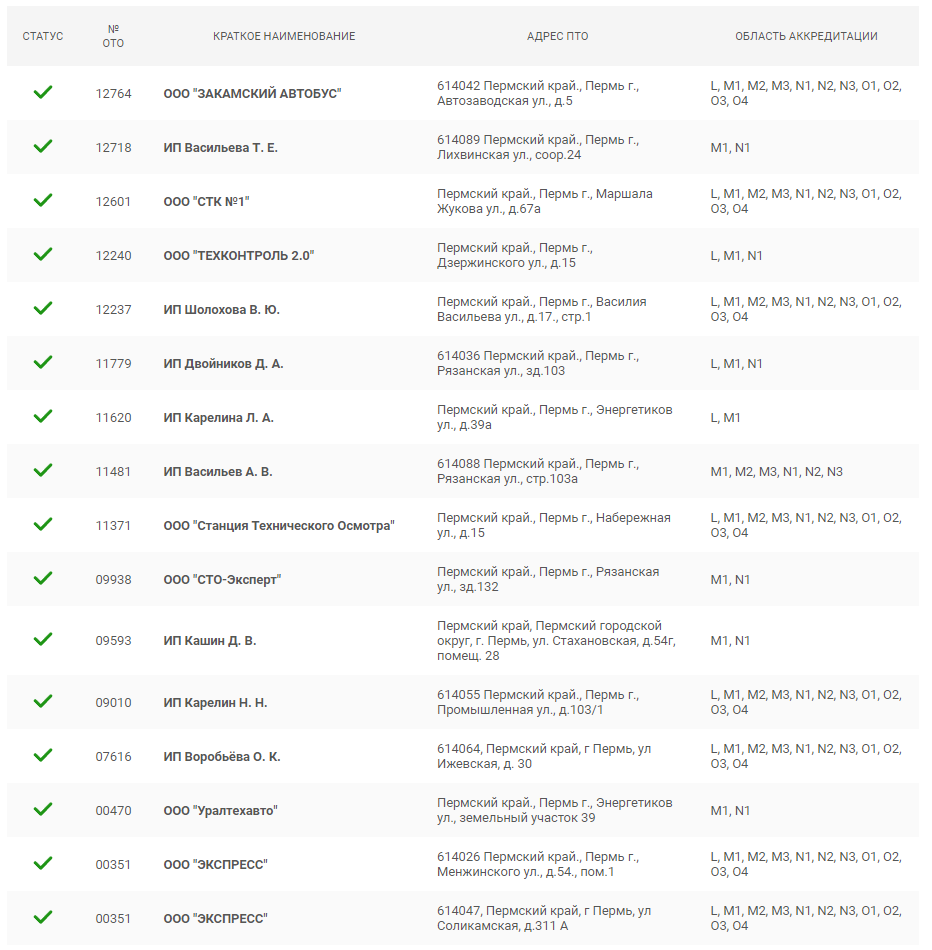
Task: Click status checkmark for ООО "Уралтехавто"
Action: pyautogui.click(x=42, y=809)
